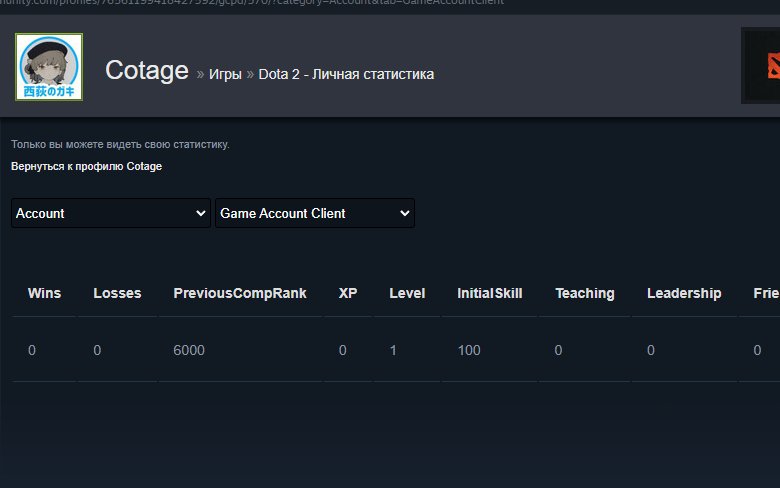Select the 6000 PreviousCompRank value
The height and width of the screenshot is (488, 780).
coord(189,350)
